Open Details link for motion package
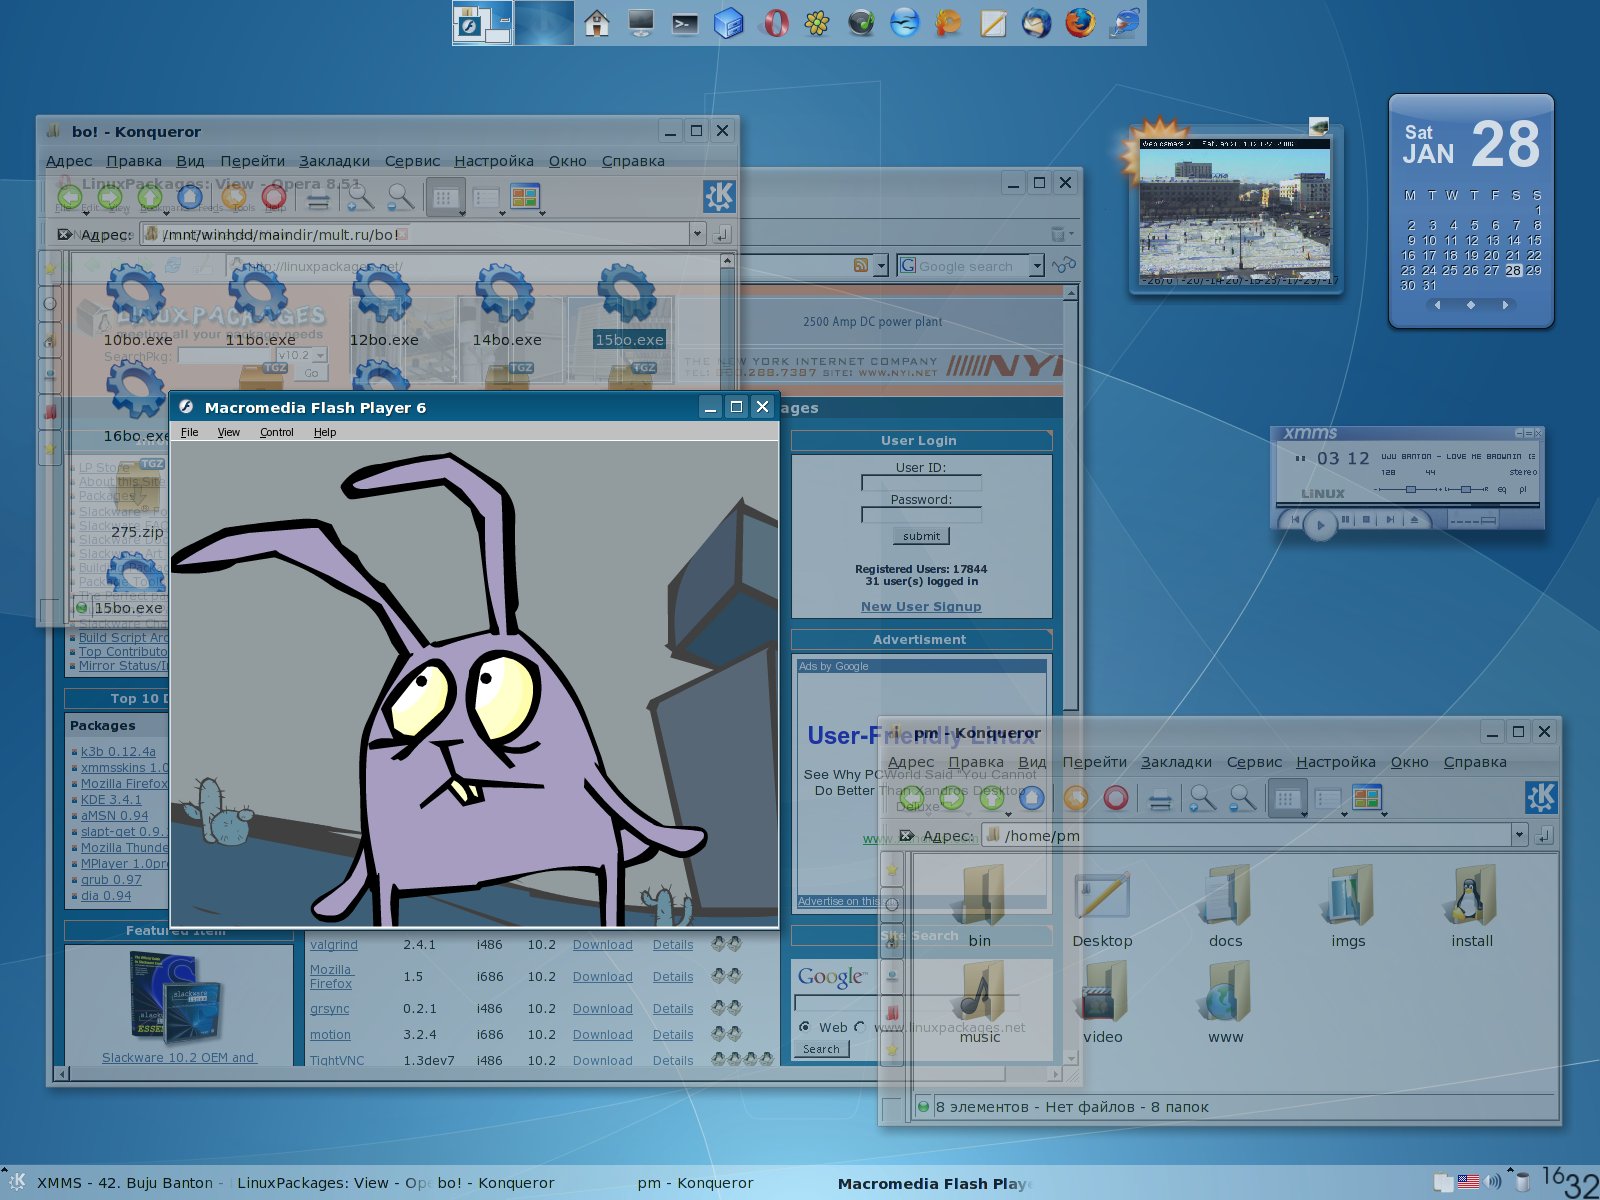The image size is (1600, 1200). coord(672,1034)
